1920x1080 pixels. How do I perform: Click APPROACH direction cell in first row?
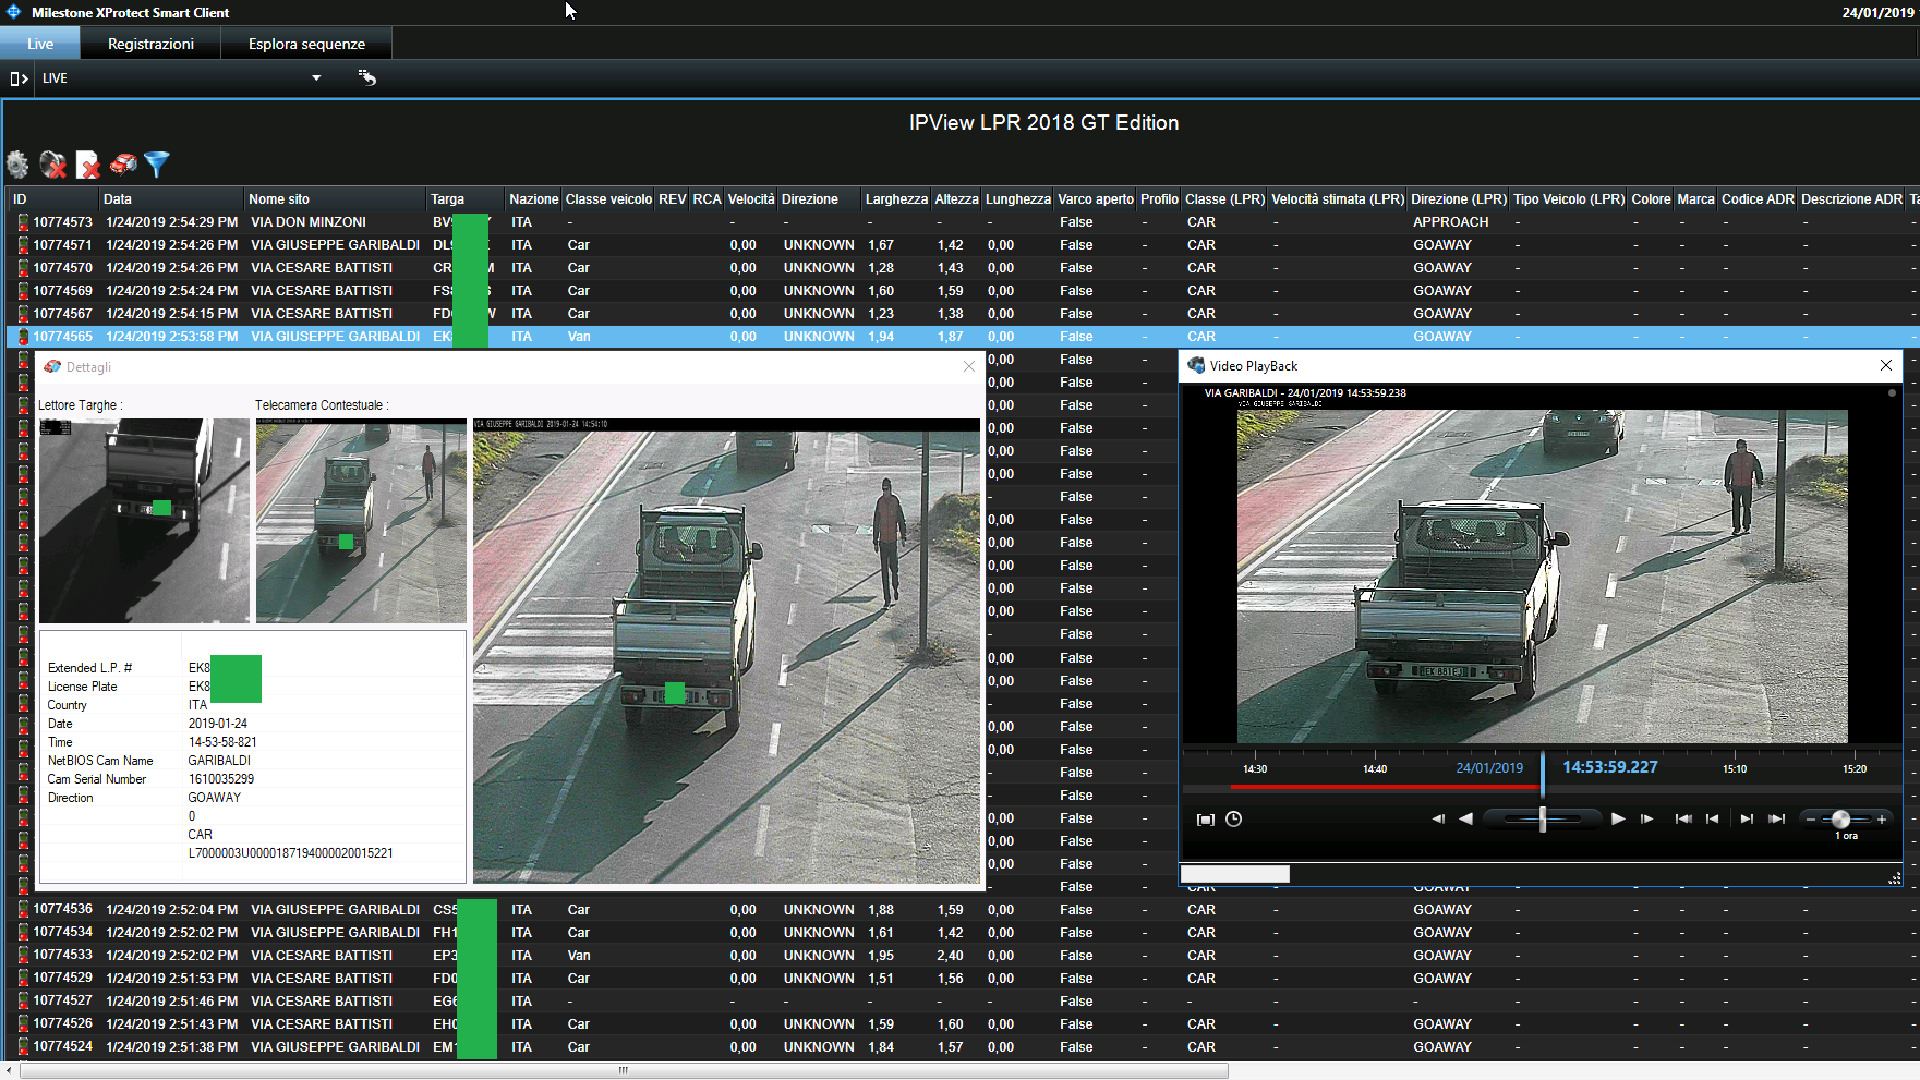pyautogui.click(x=1450, y=222)
